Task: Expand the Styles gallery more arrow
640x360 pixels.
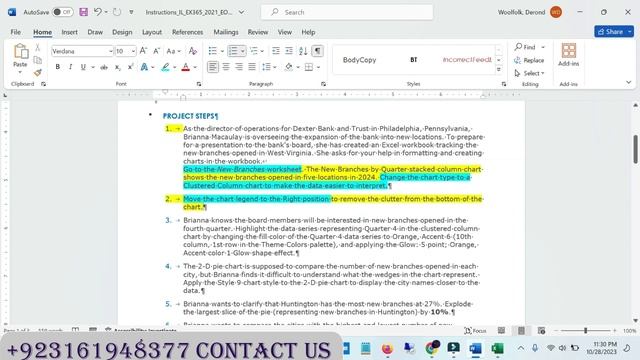Action: coord(499,70)
